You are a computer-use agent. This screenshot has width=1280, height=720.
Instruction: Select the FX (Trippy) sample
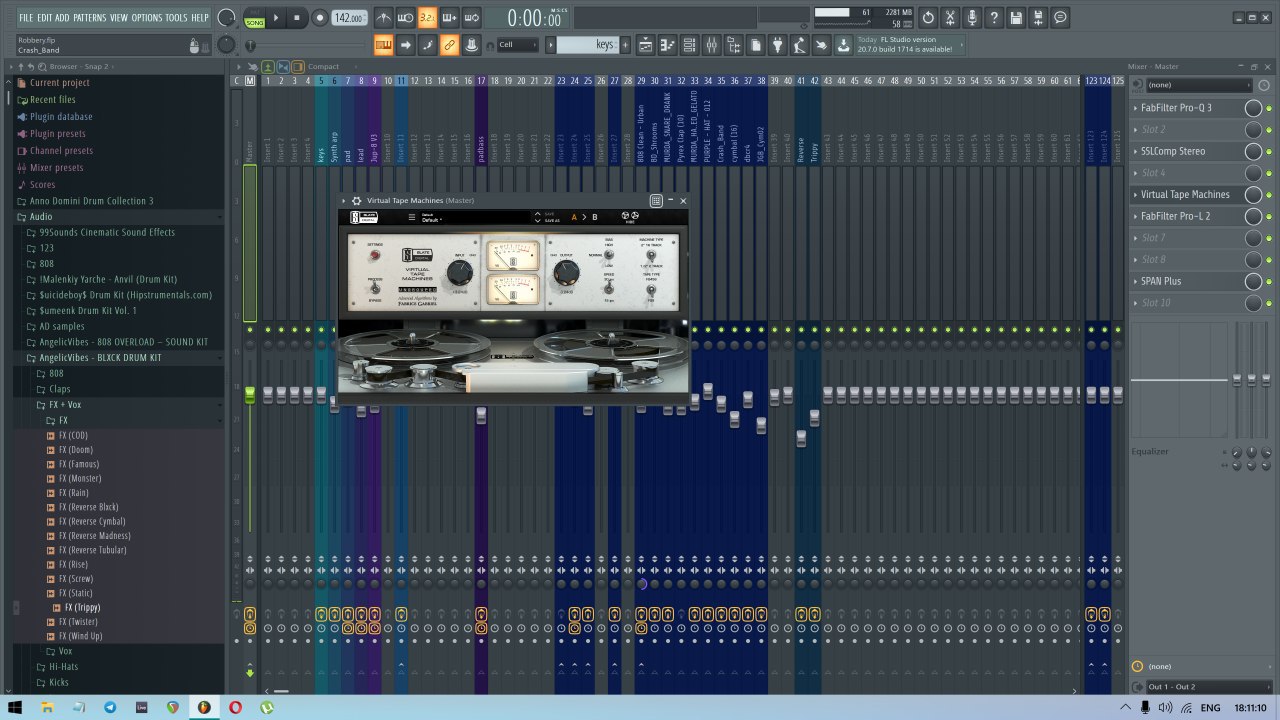pos(82,607)
